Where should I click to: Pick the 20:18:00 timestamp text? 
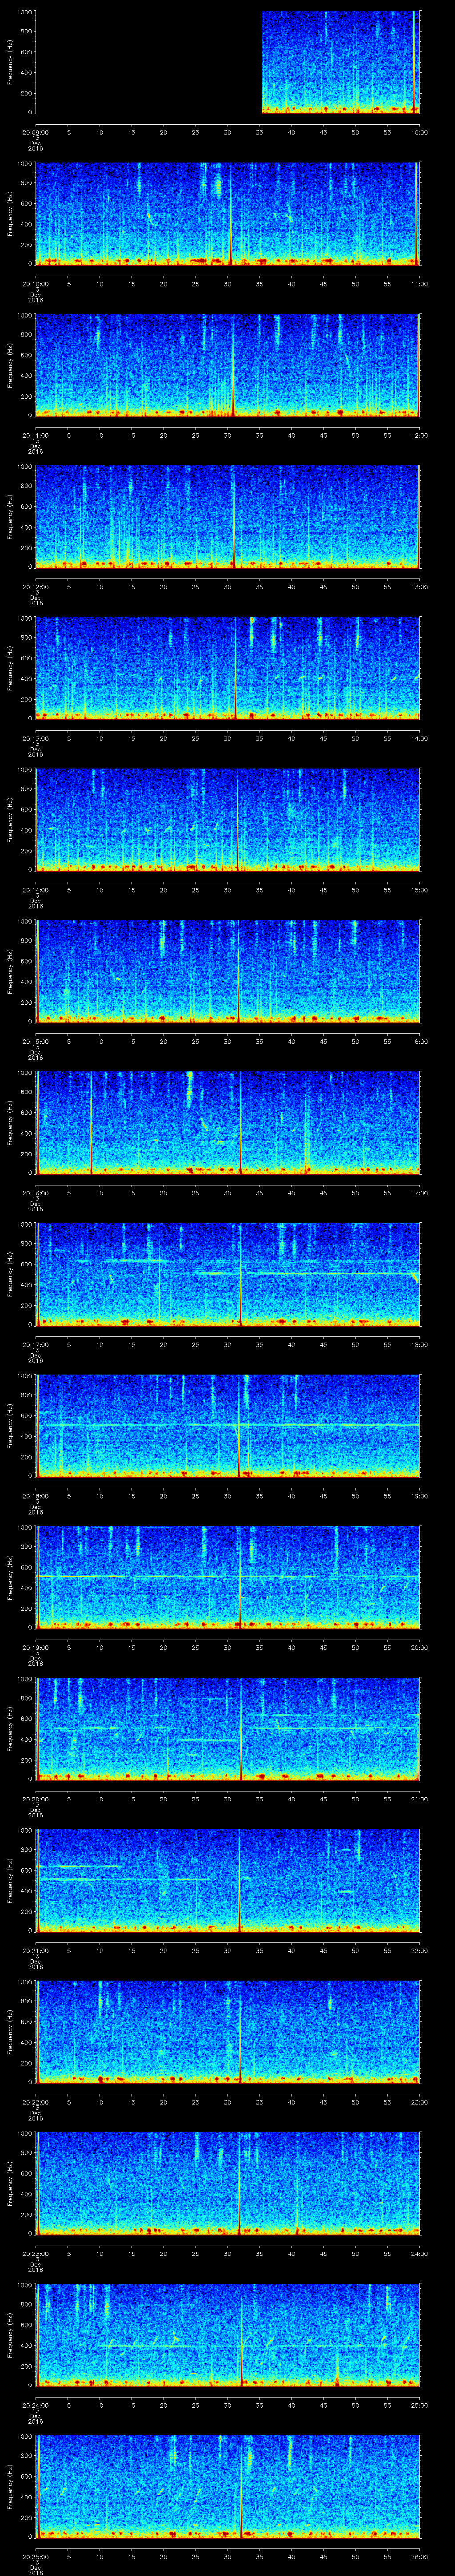click(x=35, y=1496)
